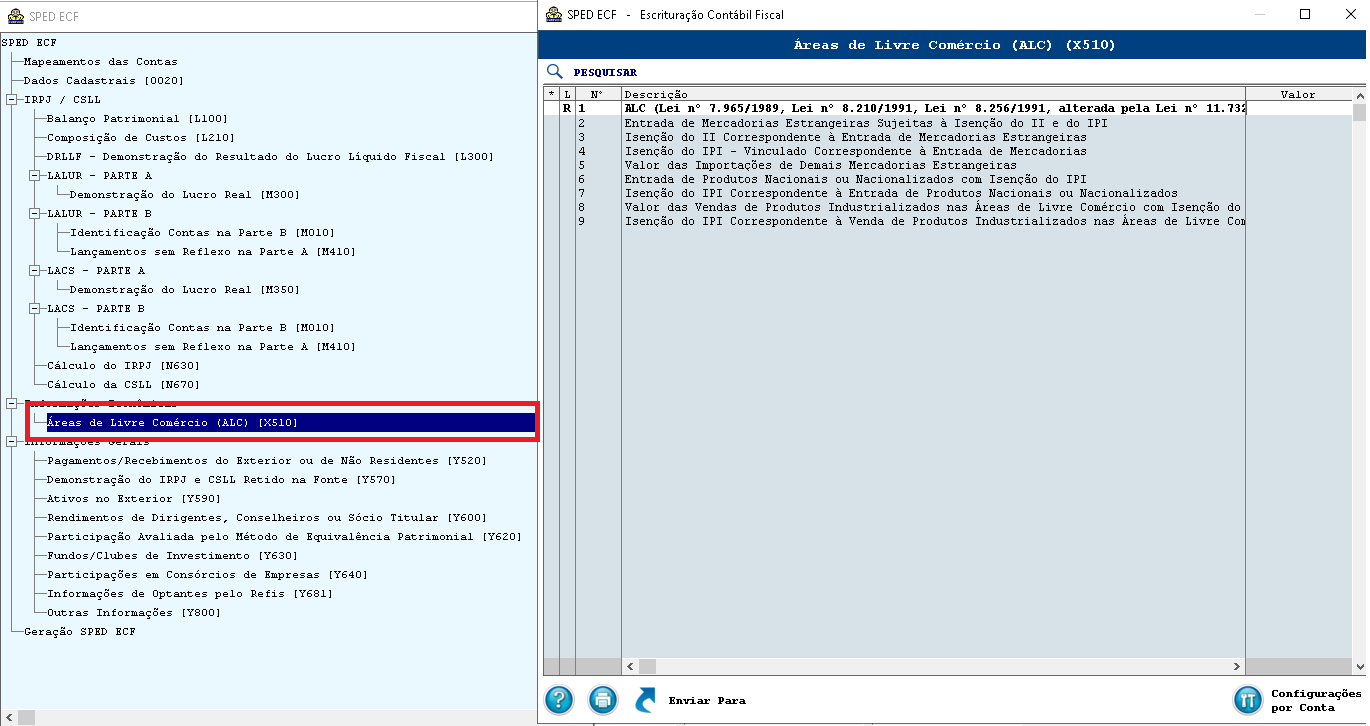The height and width of the screenshot is (726, 1370).
Task: Click the Valor column header
Action: coord(1298,94)
